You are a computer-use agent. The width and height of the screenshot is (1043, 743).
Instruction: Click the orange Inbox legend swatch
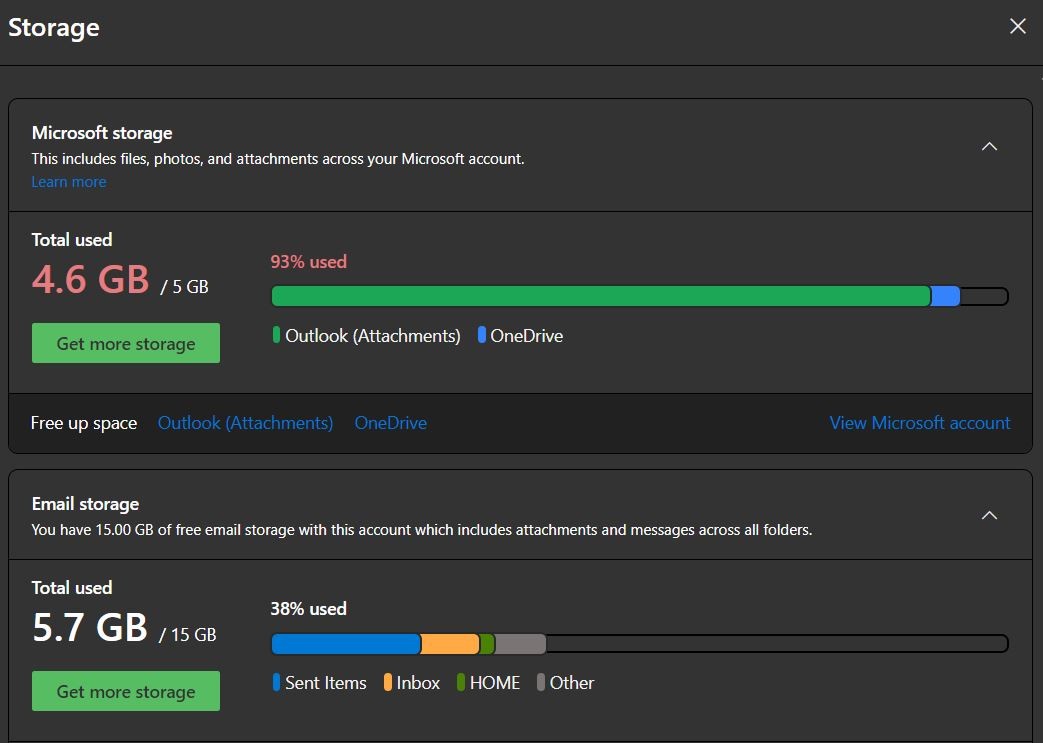(388, 682)
